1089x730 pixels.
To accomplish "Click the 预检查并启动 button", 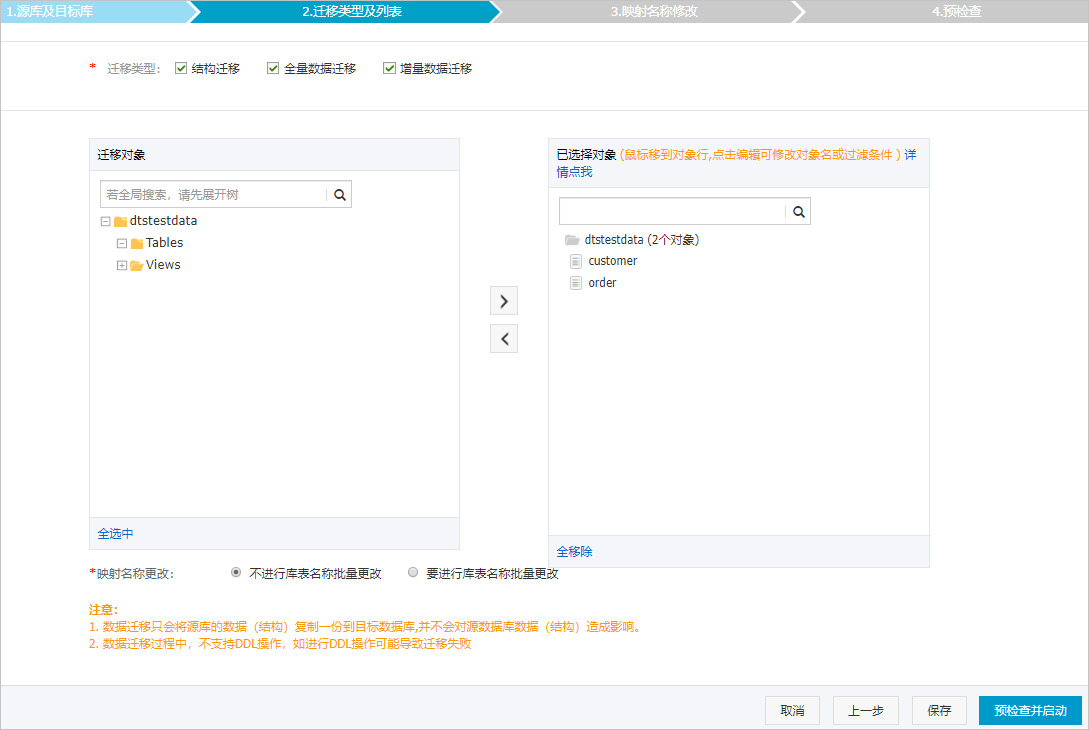I will tap(1030, 711).
